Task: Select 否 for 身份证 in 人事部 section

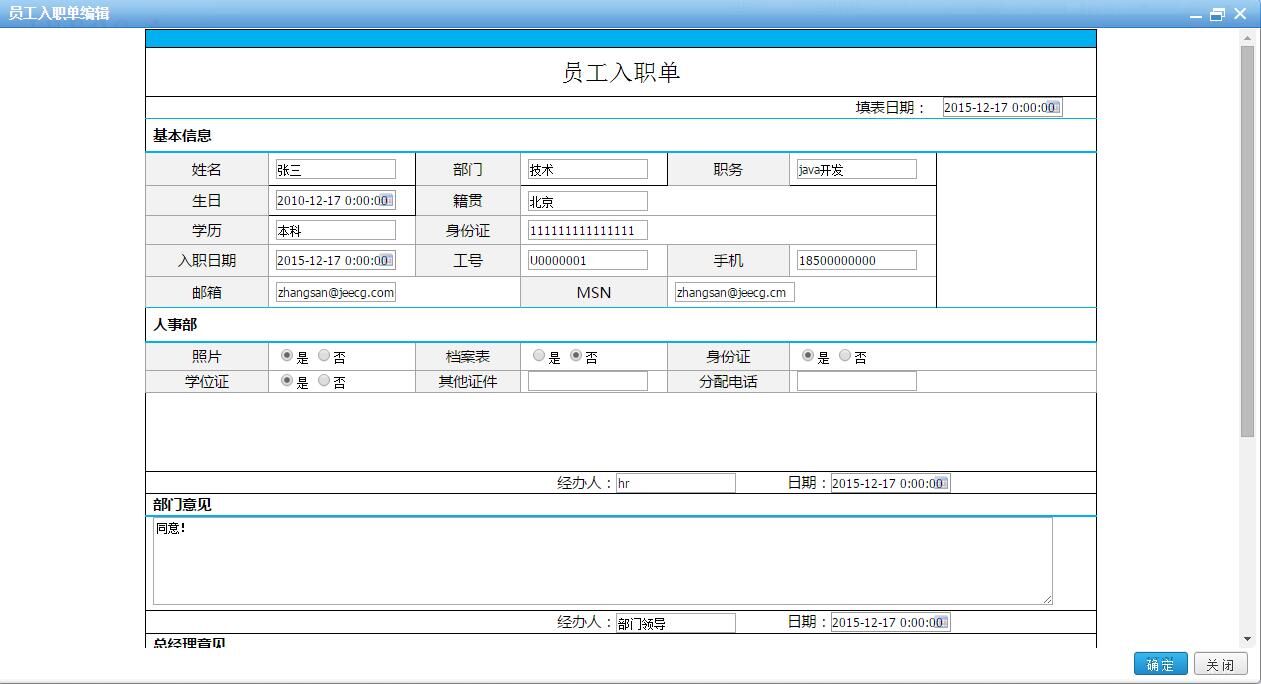Action: pyautogui.click(x=845, y=355)
